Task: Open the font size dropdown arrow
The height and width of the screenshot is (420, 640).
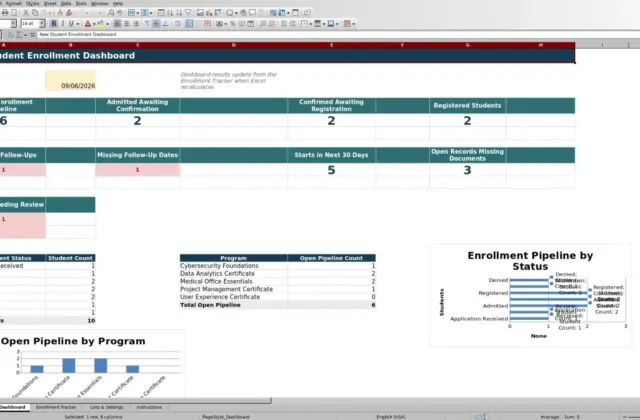Action: point(42,24)
